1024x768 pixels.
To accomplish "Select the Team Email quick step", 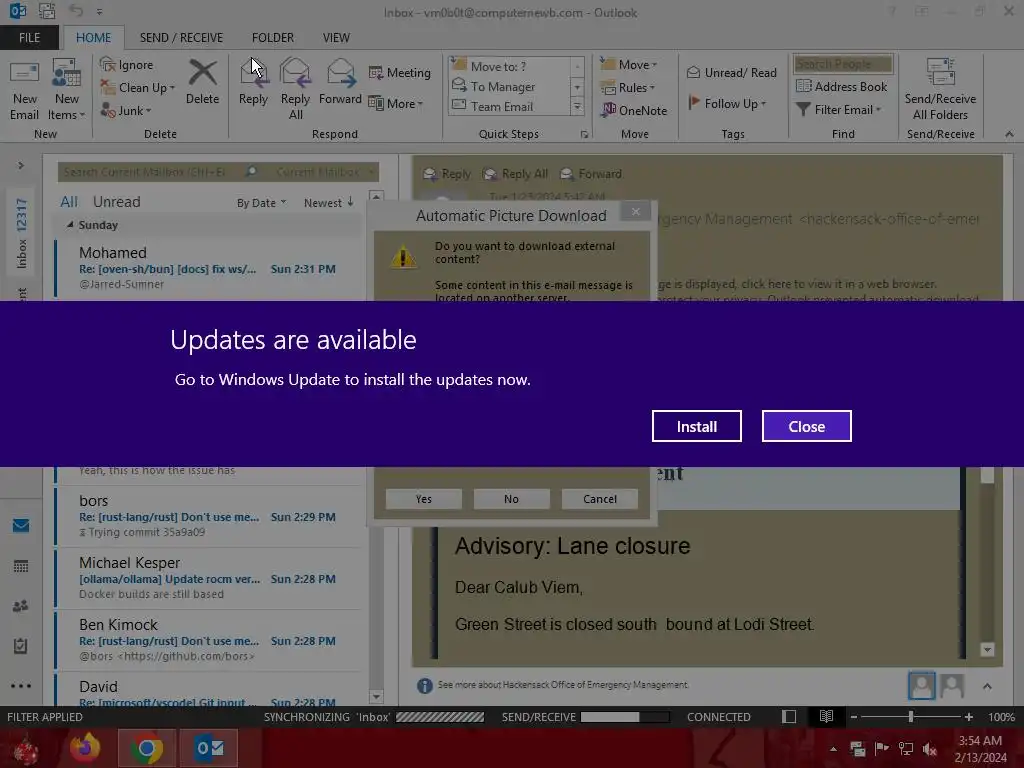I will point(510,106).
